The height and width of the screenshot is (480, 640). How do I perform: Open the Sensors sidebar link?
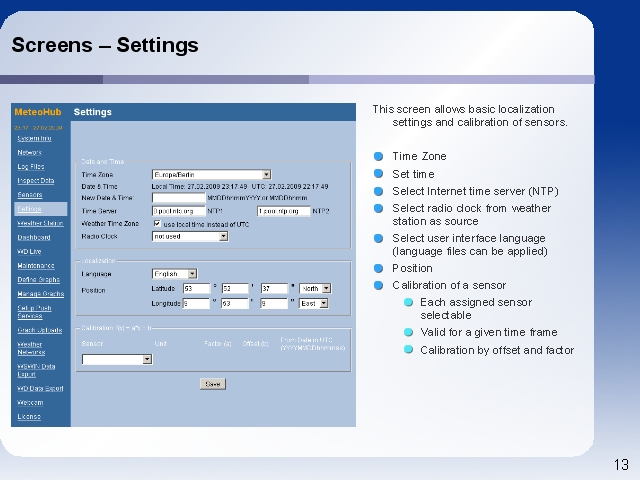[30, 195]
